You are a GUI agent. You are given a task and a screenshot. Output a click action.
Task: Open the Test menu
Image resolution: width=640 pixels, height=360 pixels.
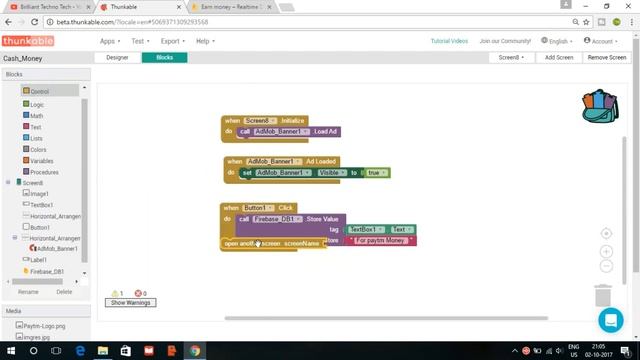tap(140, 41)
